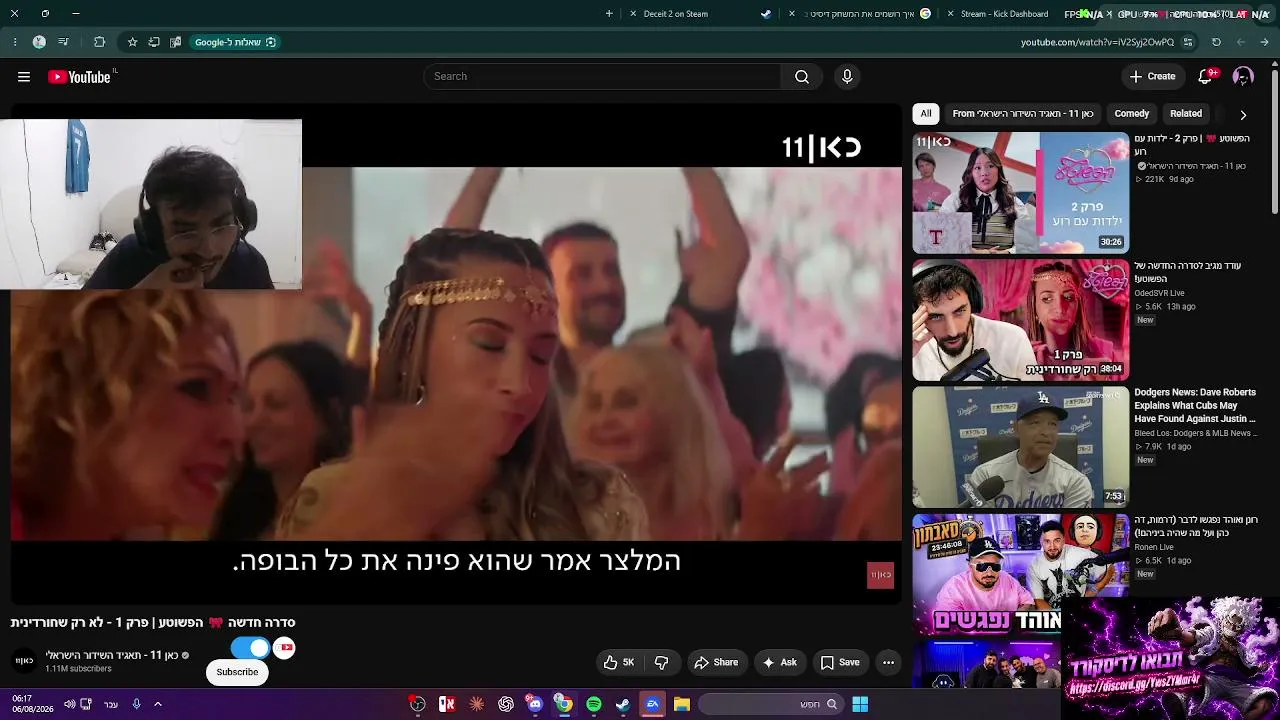The height and width of the screenshot is (720, 1280).
Task: Toggle the blue switch above the Subscribe button
Action: tap(250, 648)
